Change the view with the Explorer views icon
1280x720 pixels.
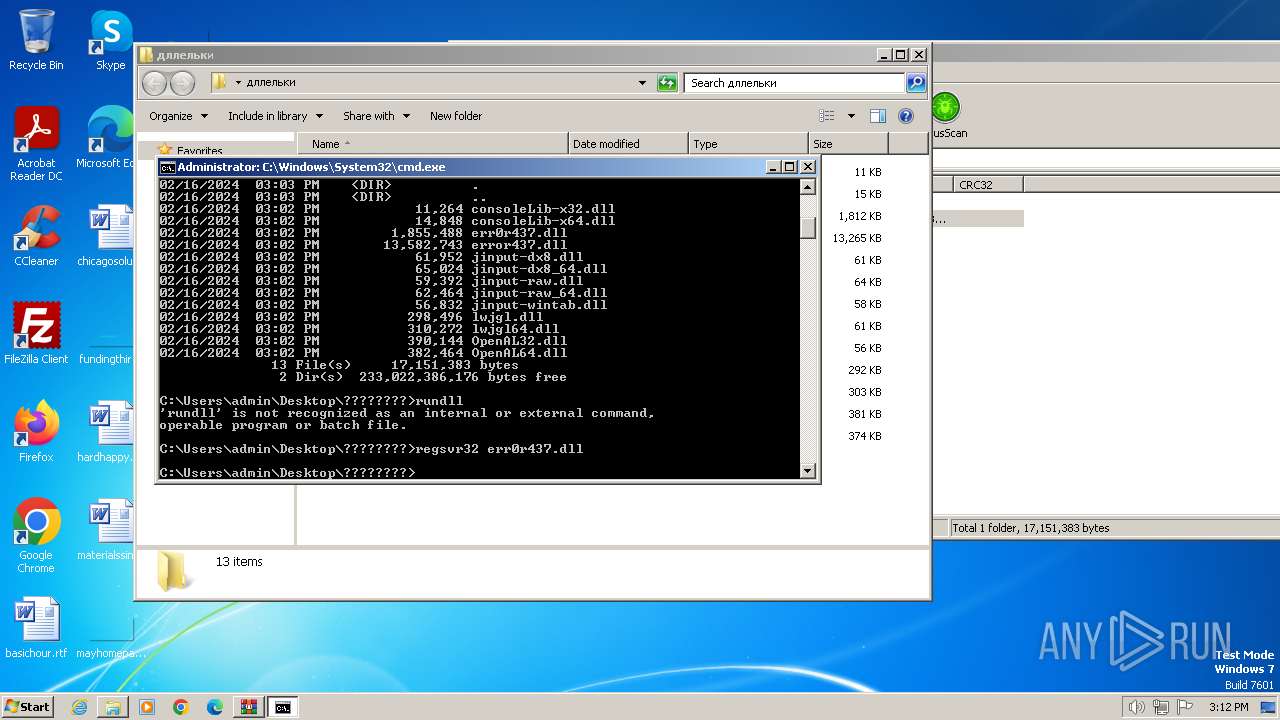coord(827,116)
